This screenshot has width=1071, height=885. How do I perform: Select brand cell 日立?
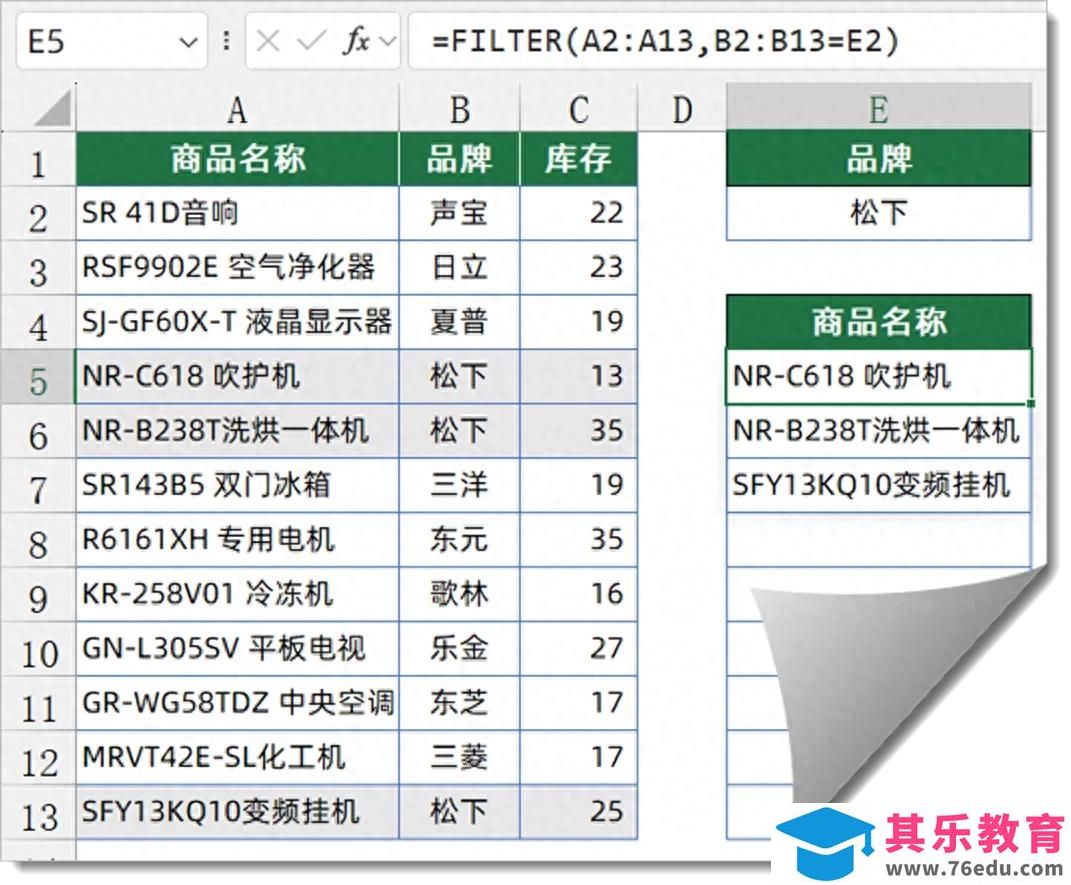(459, 268)
